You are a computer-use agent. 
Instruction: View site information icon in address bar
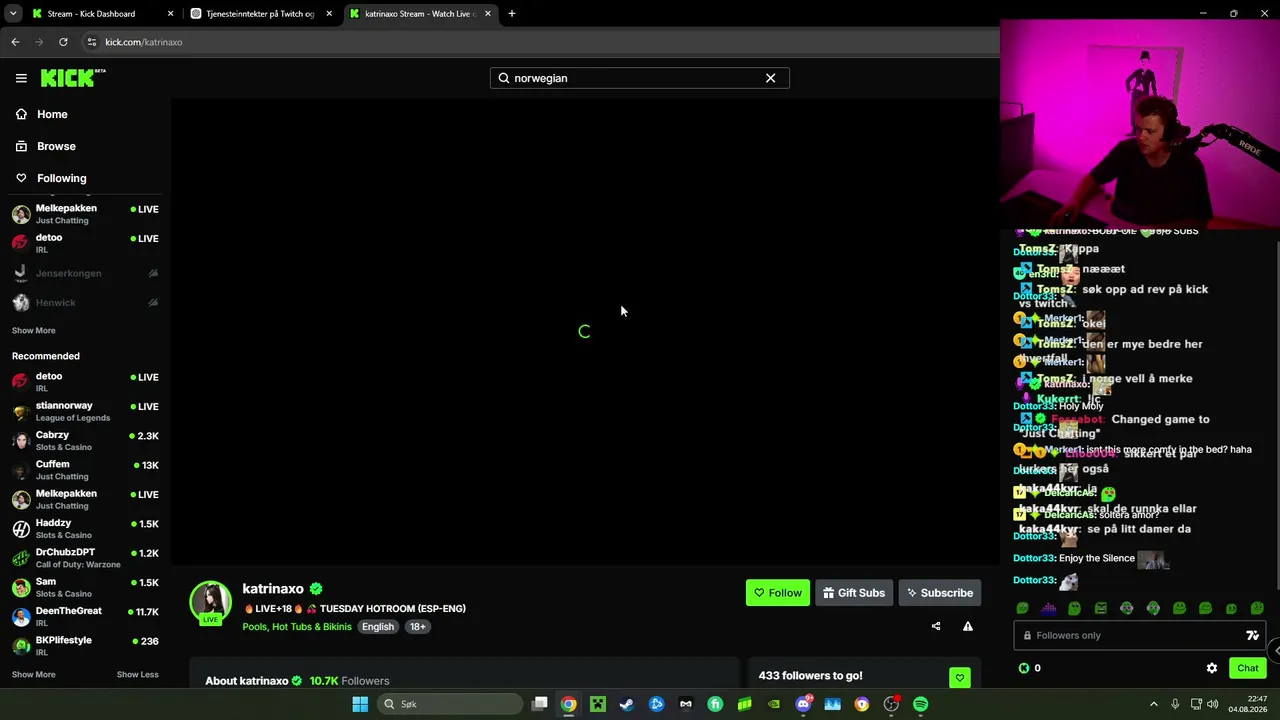(x=92, y=42)
